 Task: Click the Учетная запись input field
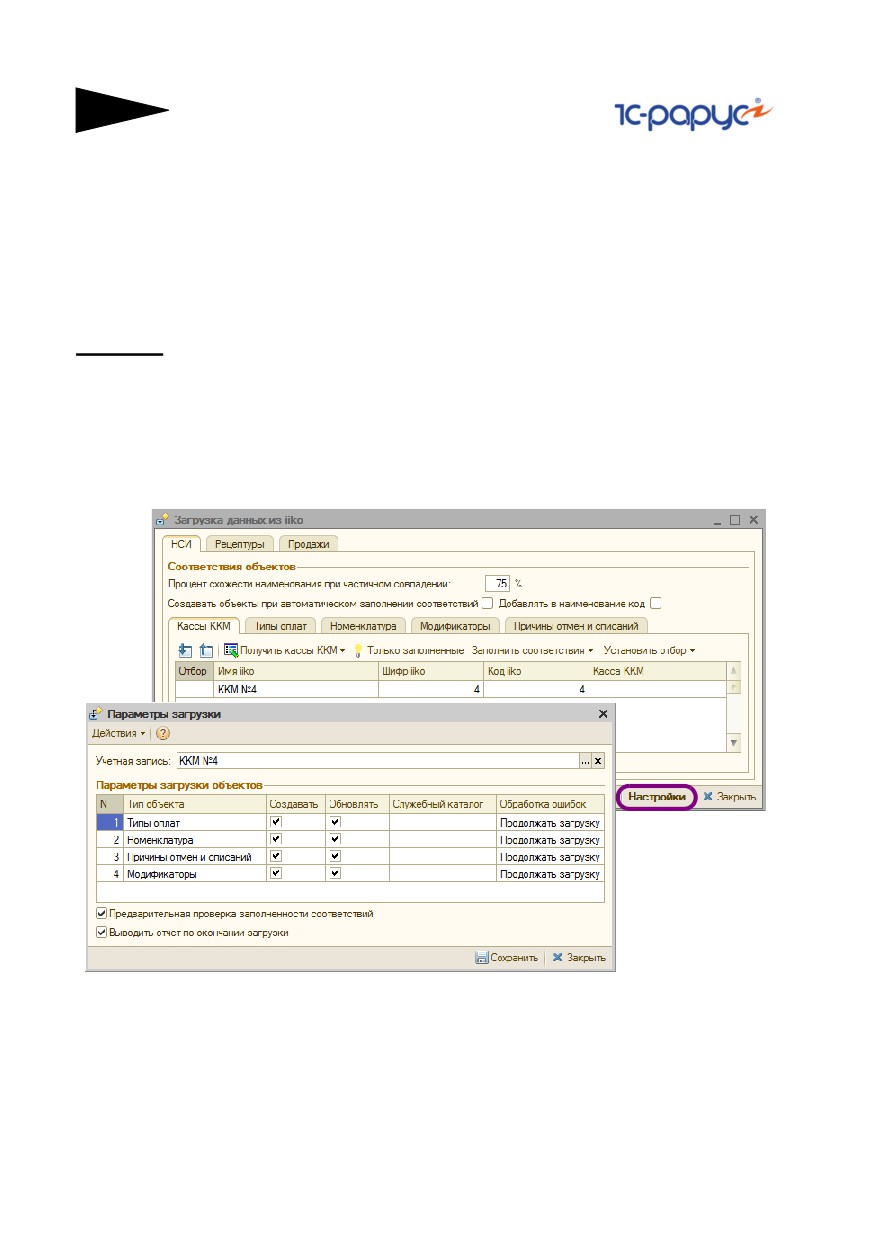point(377,761)
